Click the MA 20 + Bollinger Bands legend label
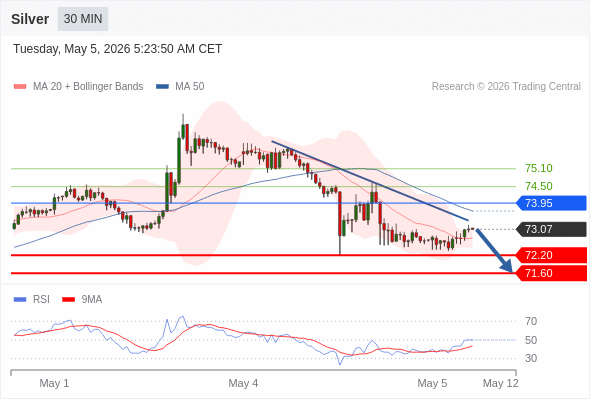The image size is (590, 400). tap(88, 87)
